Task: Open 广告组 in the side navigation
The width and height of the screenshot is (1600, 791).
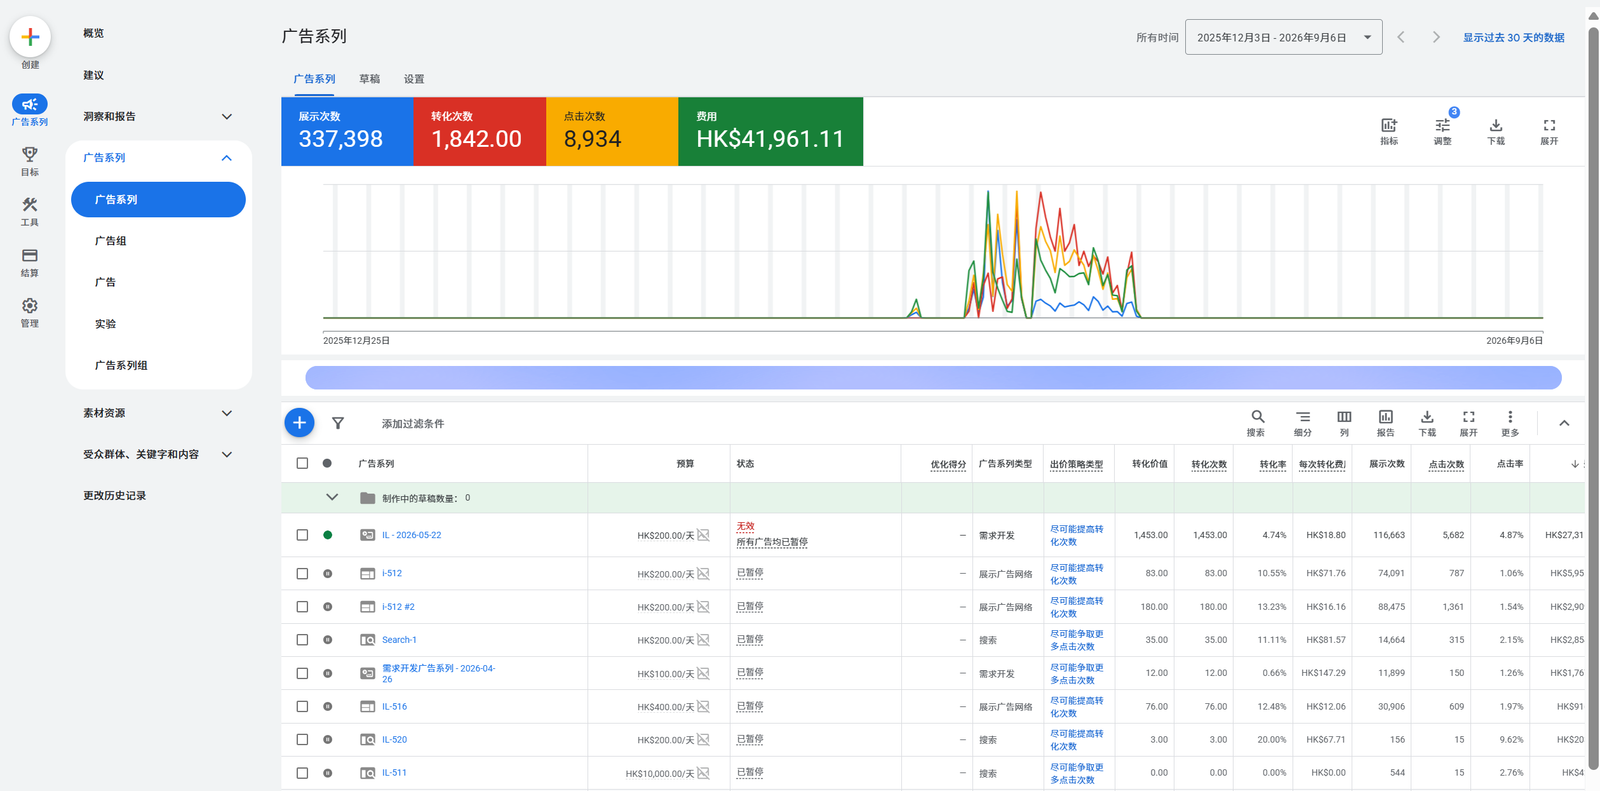Action: (111, 241)
